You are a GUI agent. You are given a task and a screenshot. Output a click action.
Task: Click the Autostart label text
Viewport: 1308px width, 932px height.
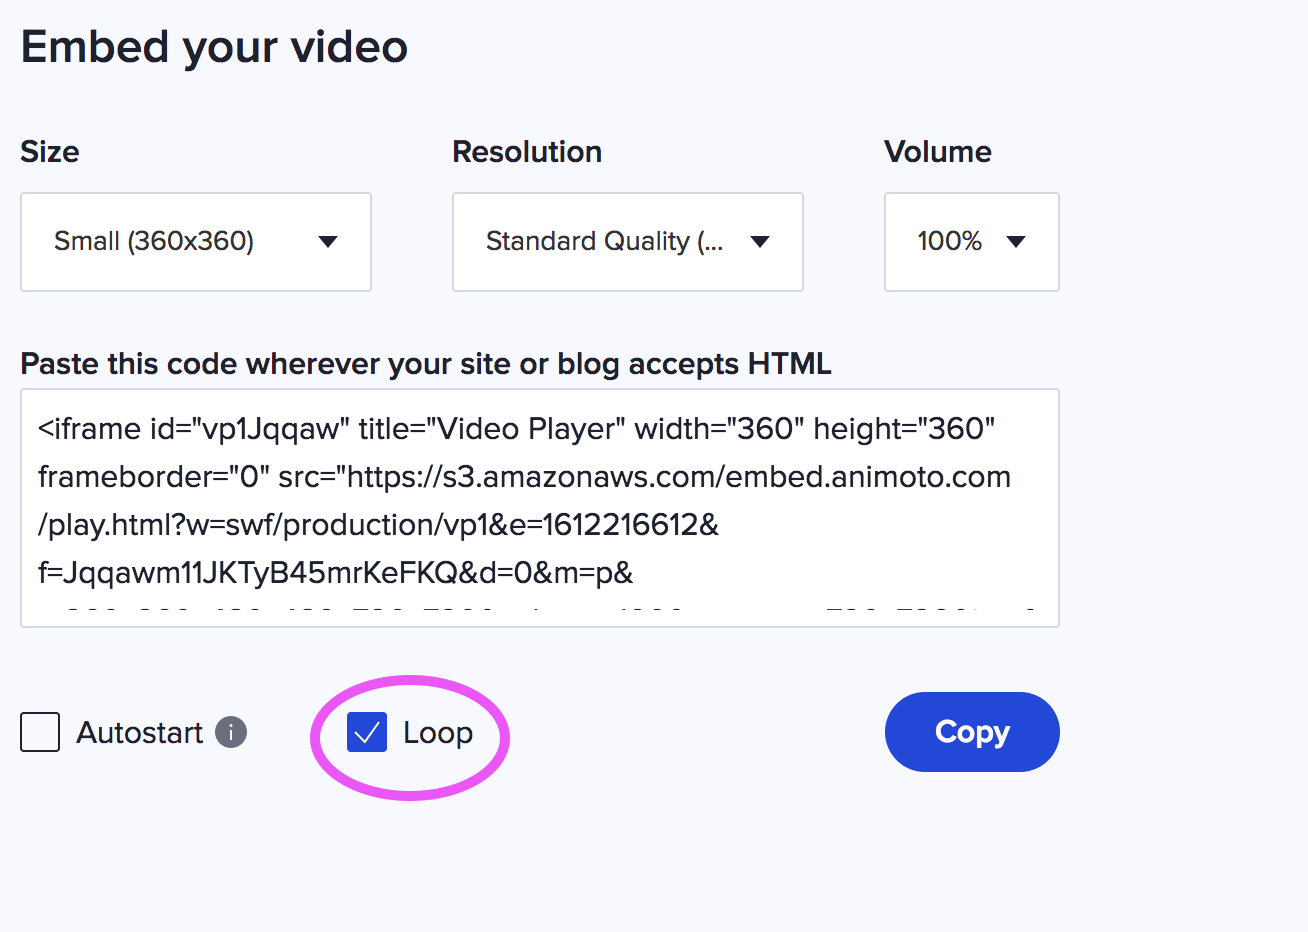140,733
